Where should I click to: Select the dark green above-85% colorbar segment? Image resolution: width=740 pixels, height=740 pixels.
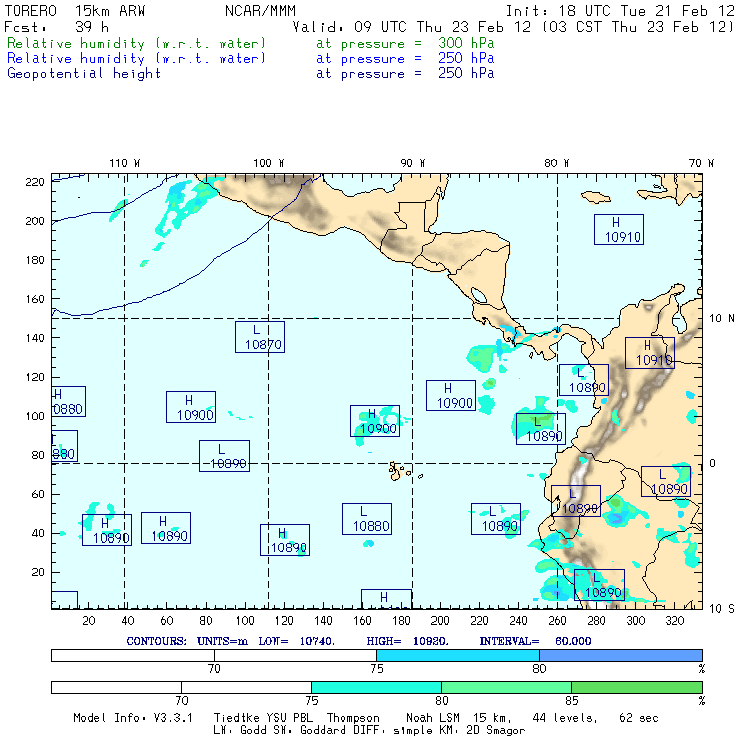coord(637,687)
